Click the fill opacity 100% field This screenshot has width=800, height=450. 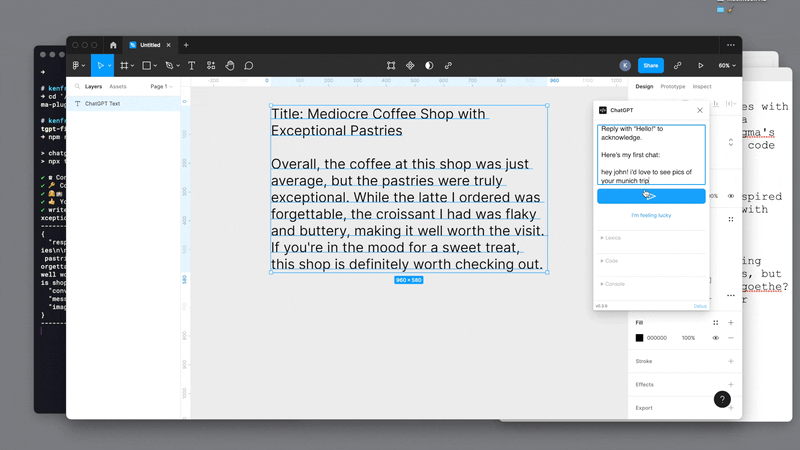point(688,338)
